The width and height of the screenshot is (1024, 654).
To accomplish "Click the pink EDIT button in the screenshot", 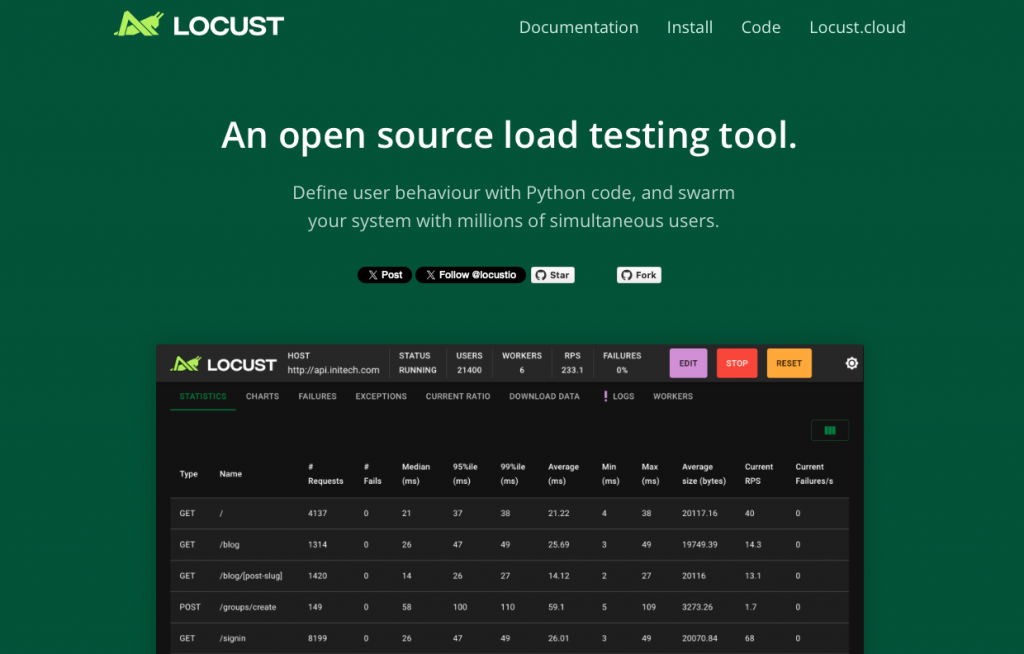I will 688,363.
